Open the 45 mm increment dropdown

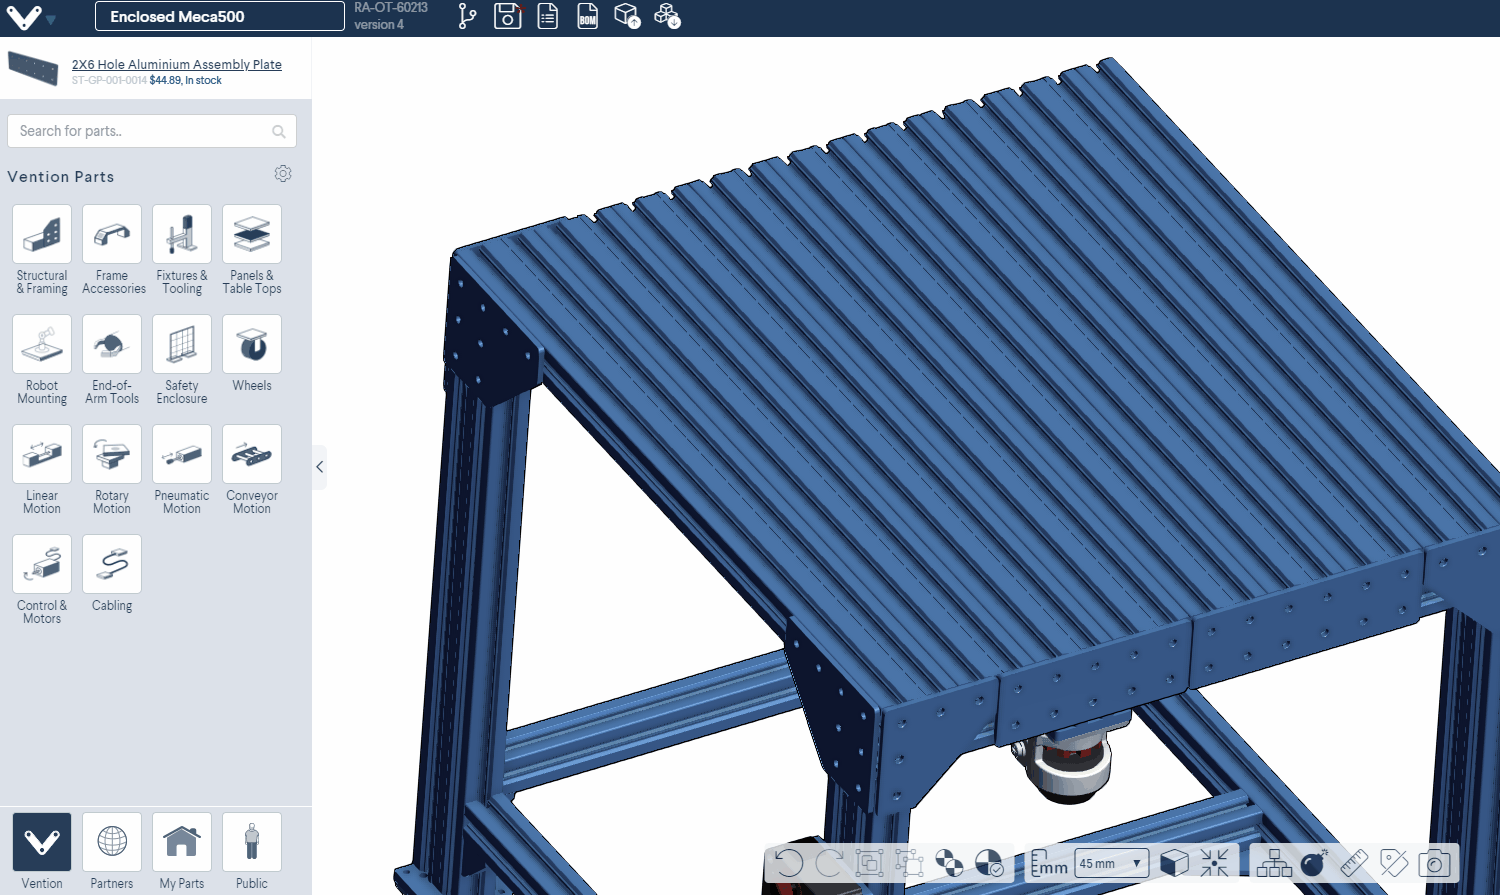click(1111, 863)
